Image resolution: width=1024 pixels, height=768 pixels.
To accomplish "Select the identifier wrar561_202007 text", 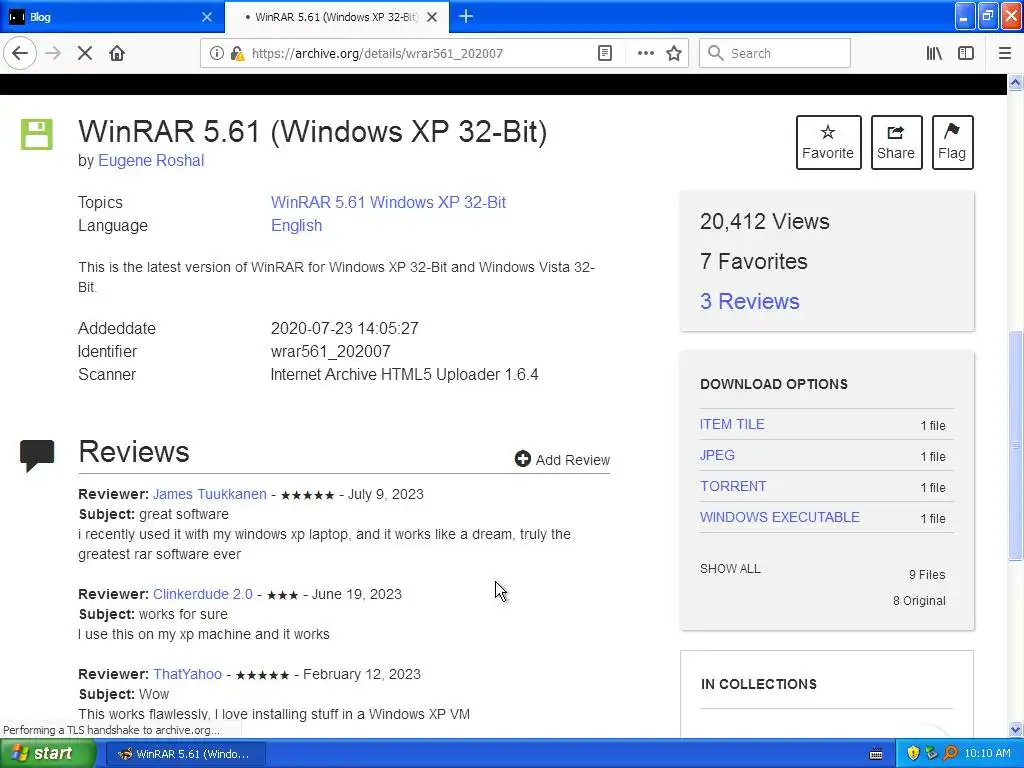I will [x=330, y=351].
